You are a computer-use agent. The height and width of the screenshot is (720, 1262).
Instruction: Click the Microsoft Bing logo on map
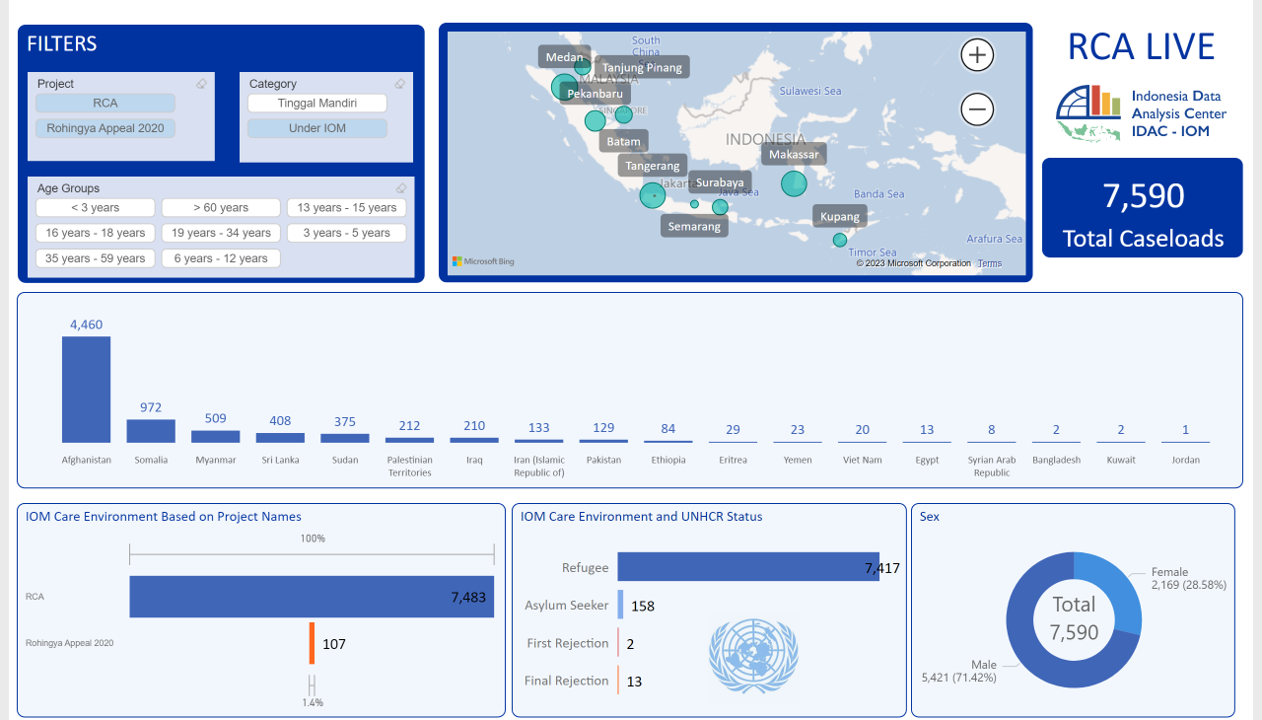[483, 262]
